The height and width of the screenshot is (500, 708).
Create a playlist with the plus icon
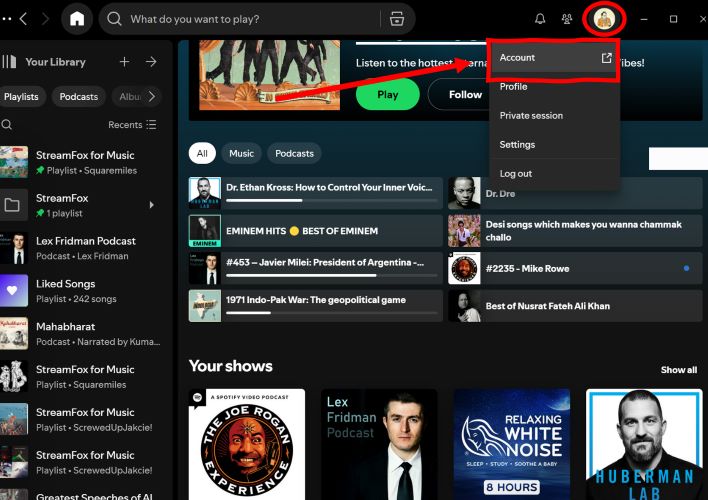pos(124,62)
